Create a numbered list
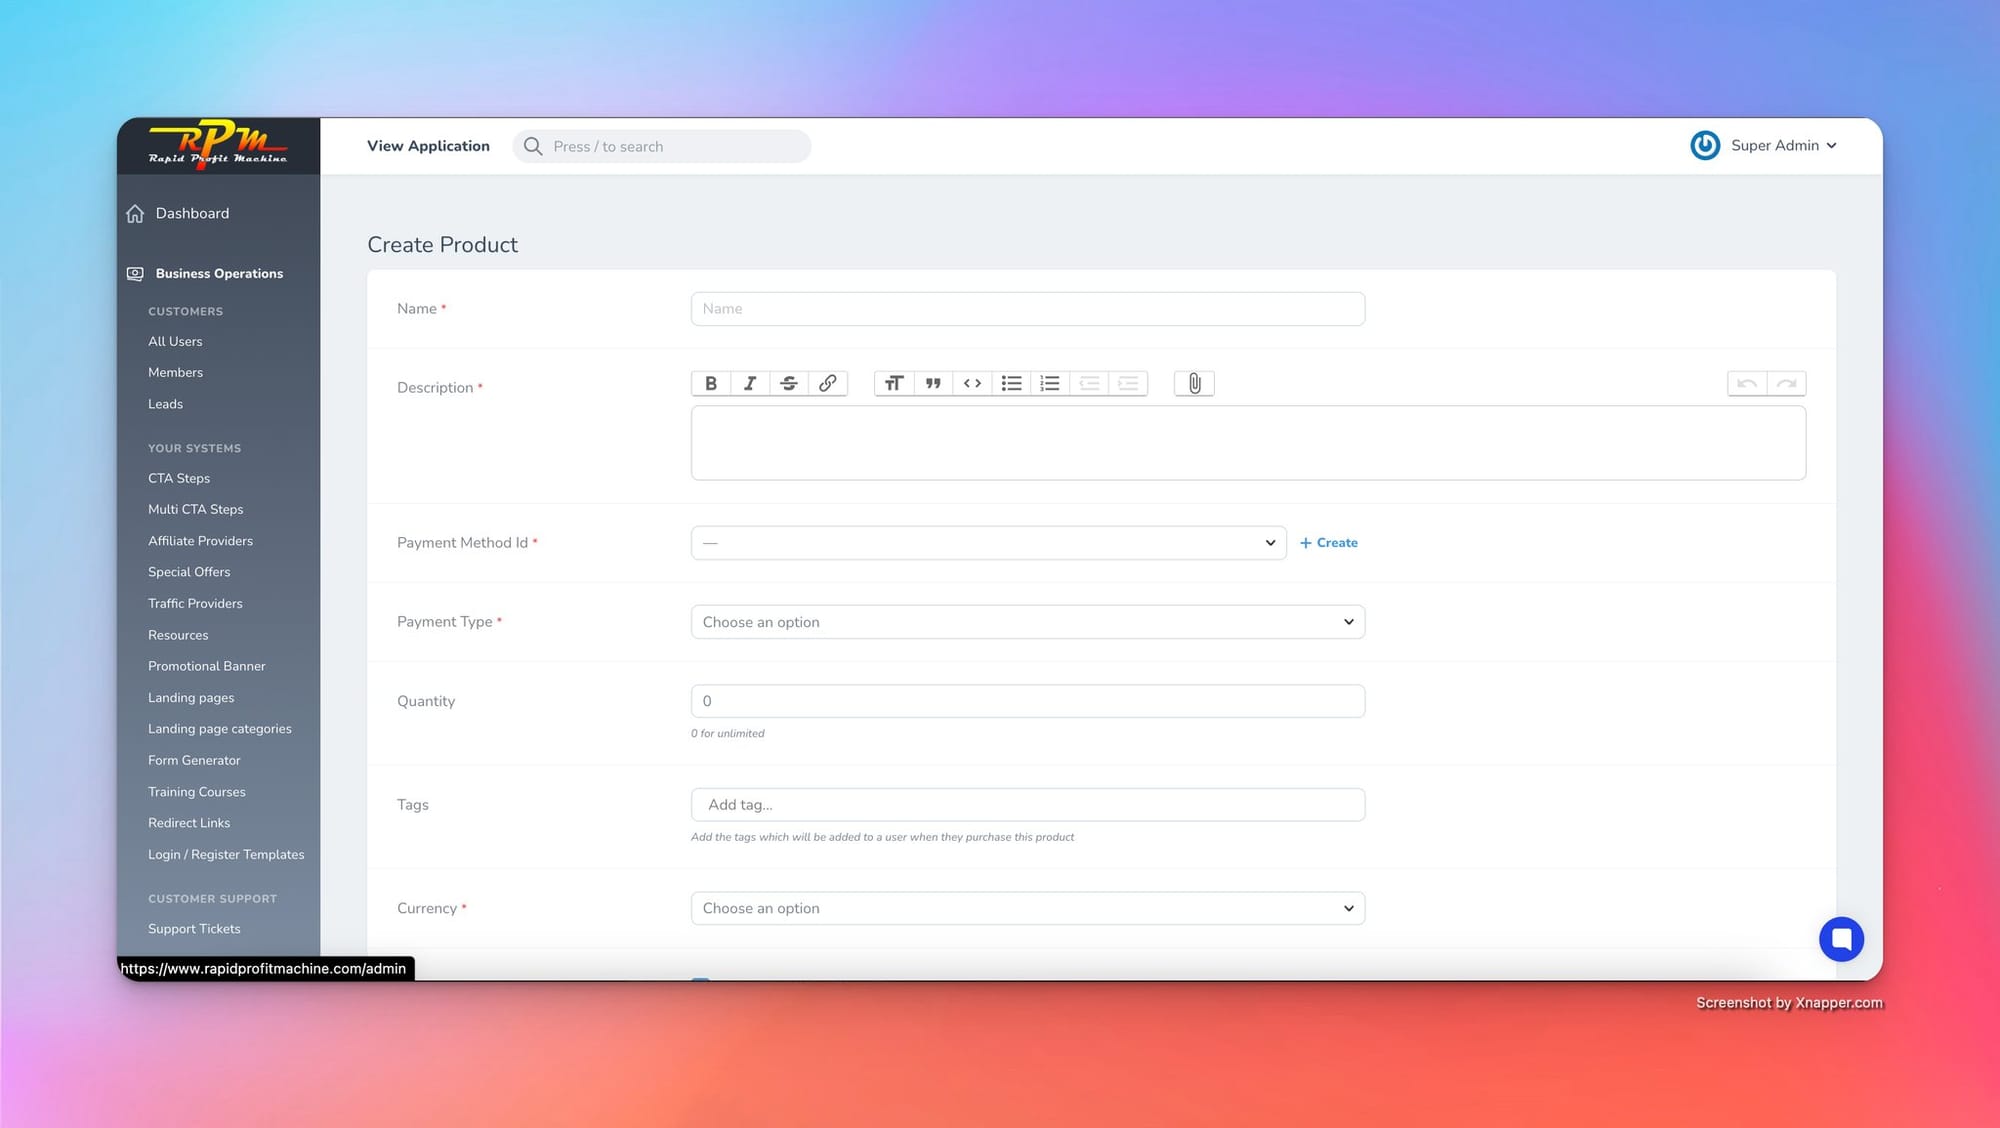This screenshot has height=1128, width=2000. (1049, 383)
